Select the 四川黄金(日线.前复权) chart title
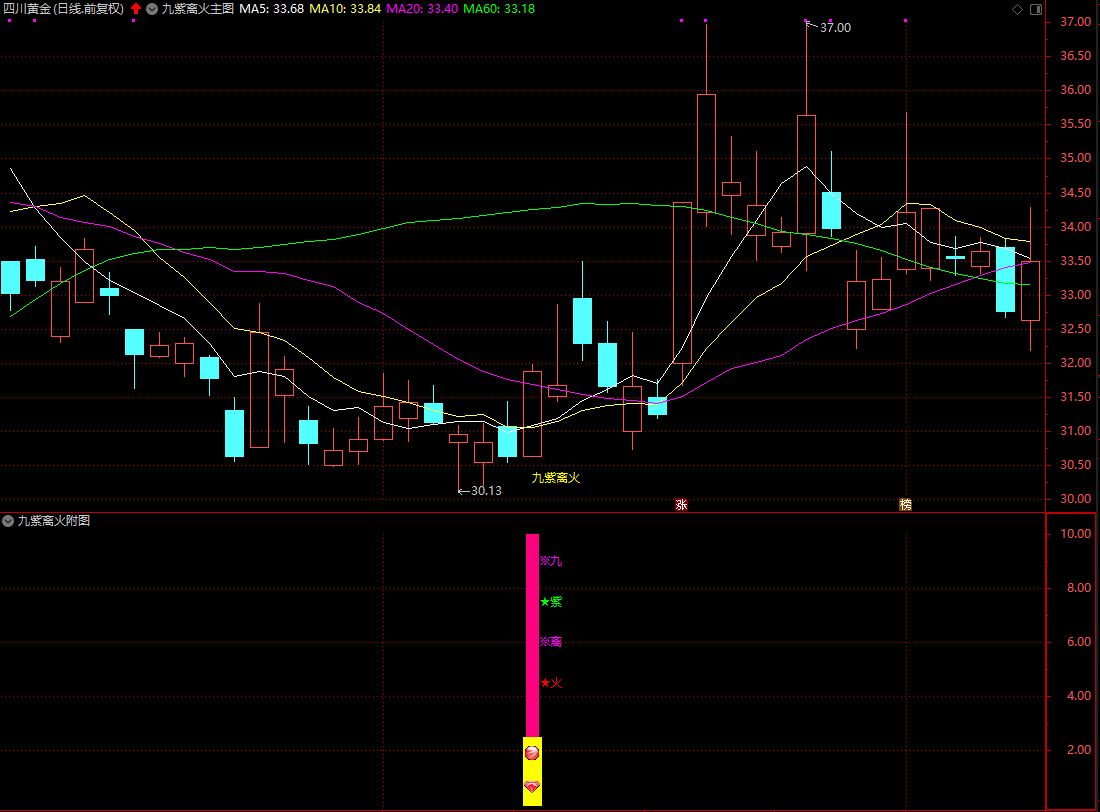Screen dimensions: 1100x812 click(64, 9)
